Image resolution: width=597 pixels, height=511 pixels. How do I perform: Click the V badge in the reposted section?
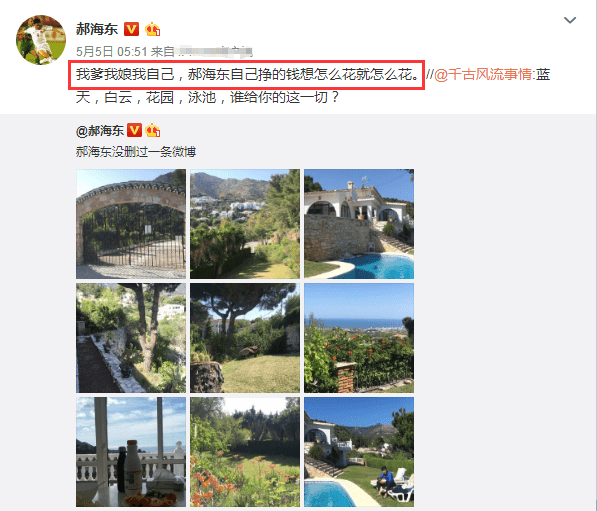134,130
